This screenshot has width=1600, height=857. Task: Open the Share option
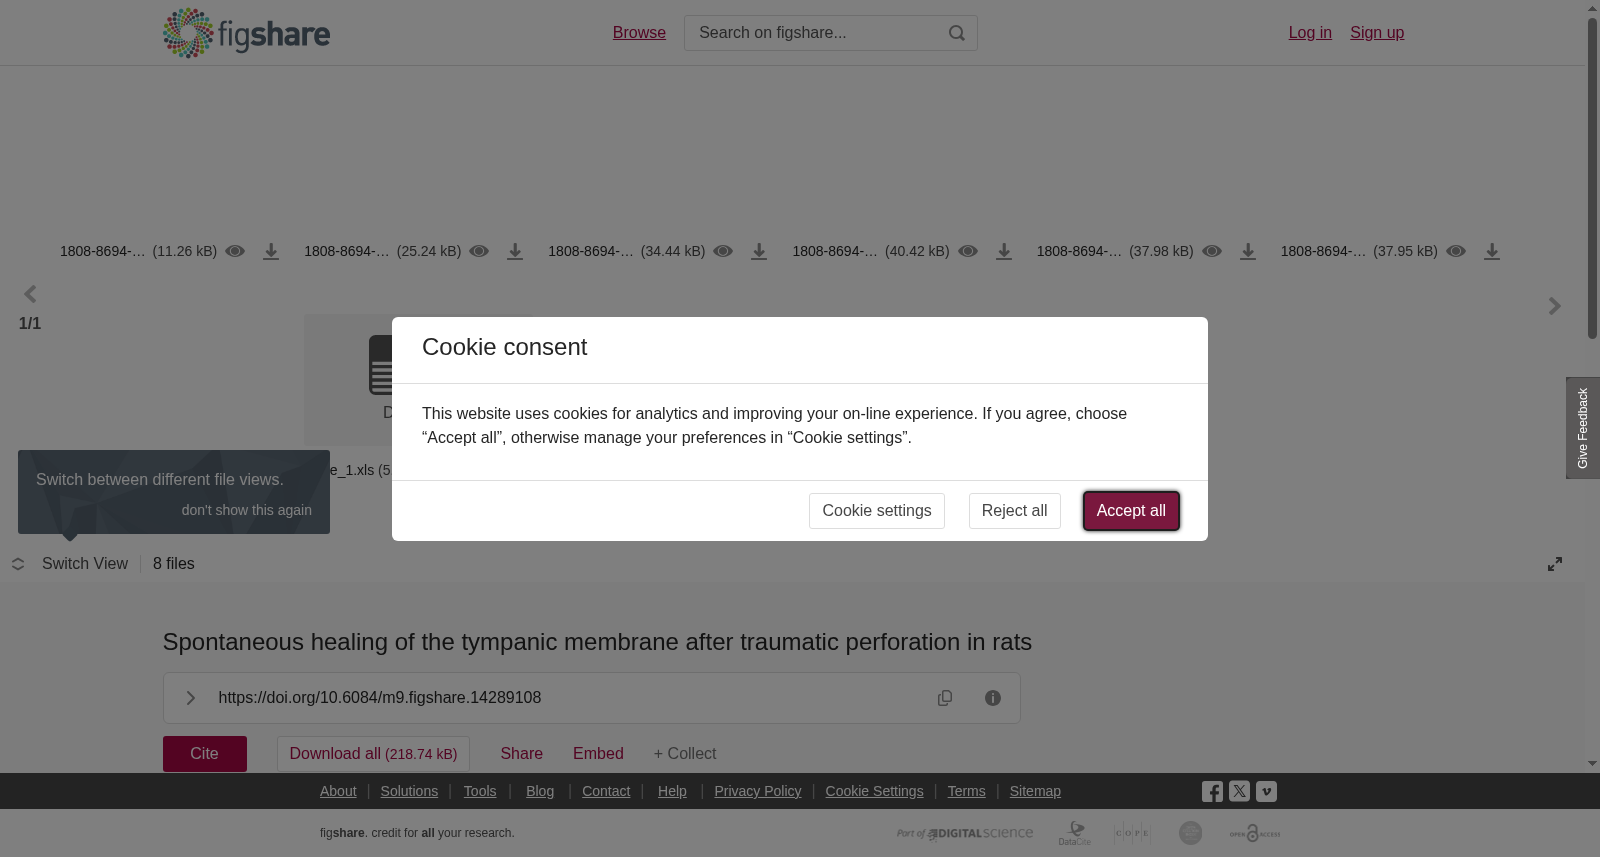(522, 754)
